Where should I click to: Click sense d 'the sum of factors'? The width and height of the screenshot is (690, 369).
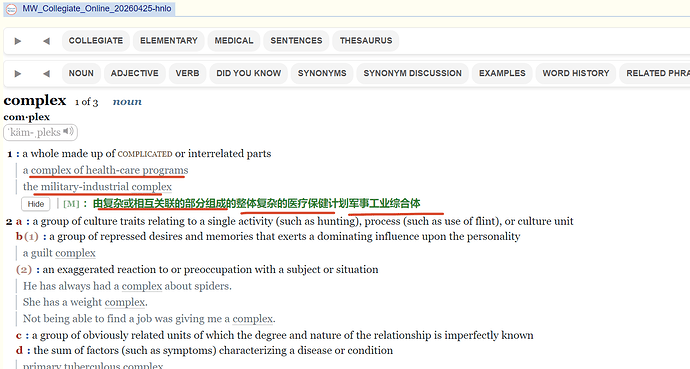tap(213, 351)
